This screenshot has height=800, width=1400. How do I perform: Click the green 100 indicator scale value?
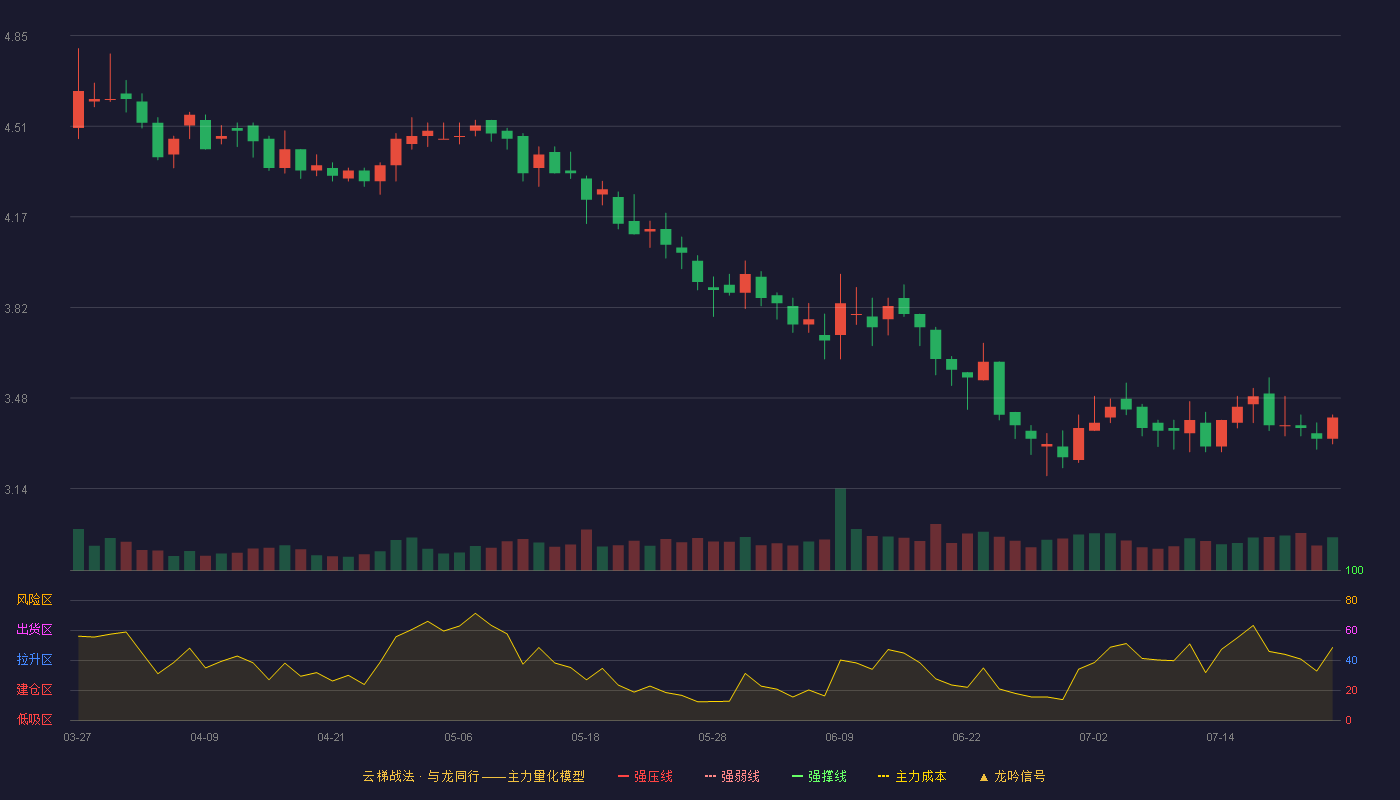point(1354,570)
